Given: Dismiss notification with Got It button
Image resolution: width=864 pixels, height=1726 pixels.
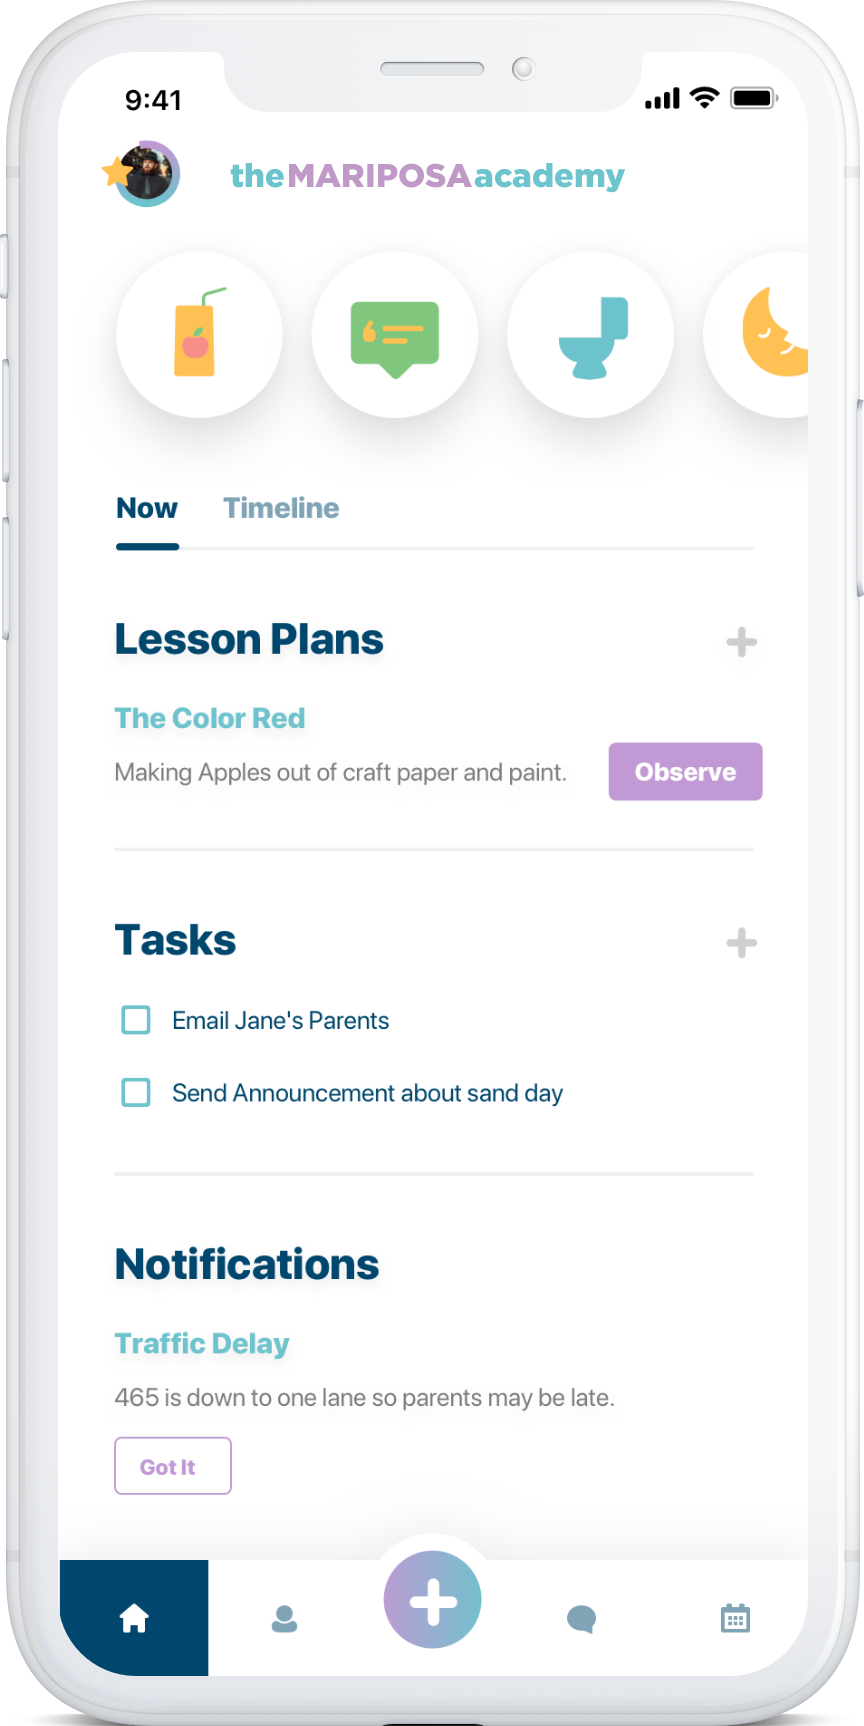Looking at the screenshot, I should [x=173, y=1466].
